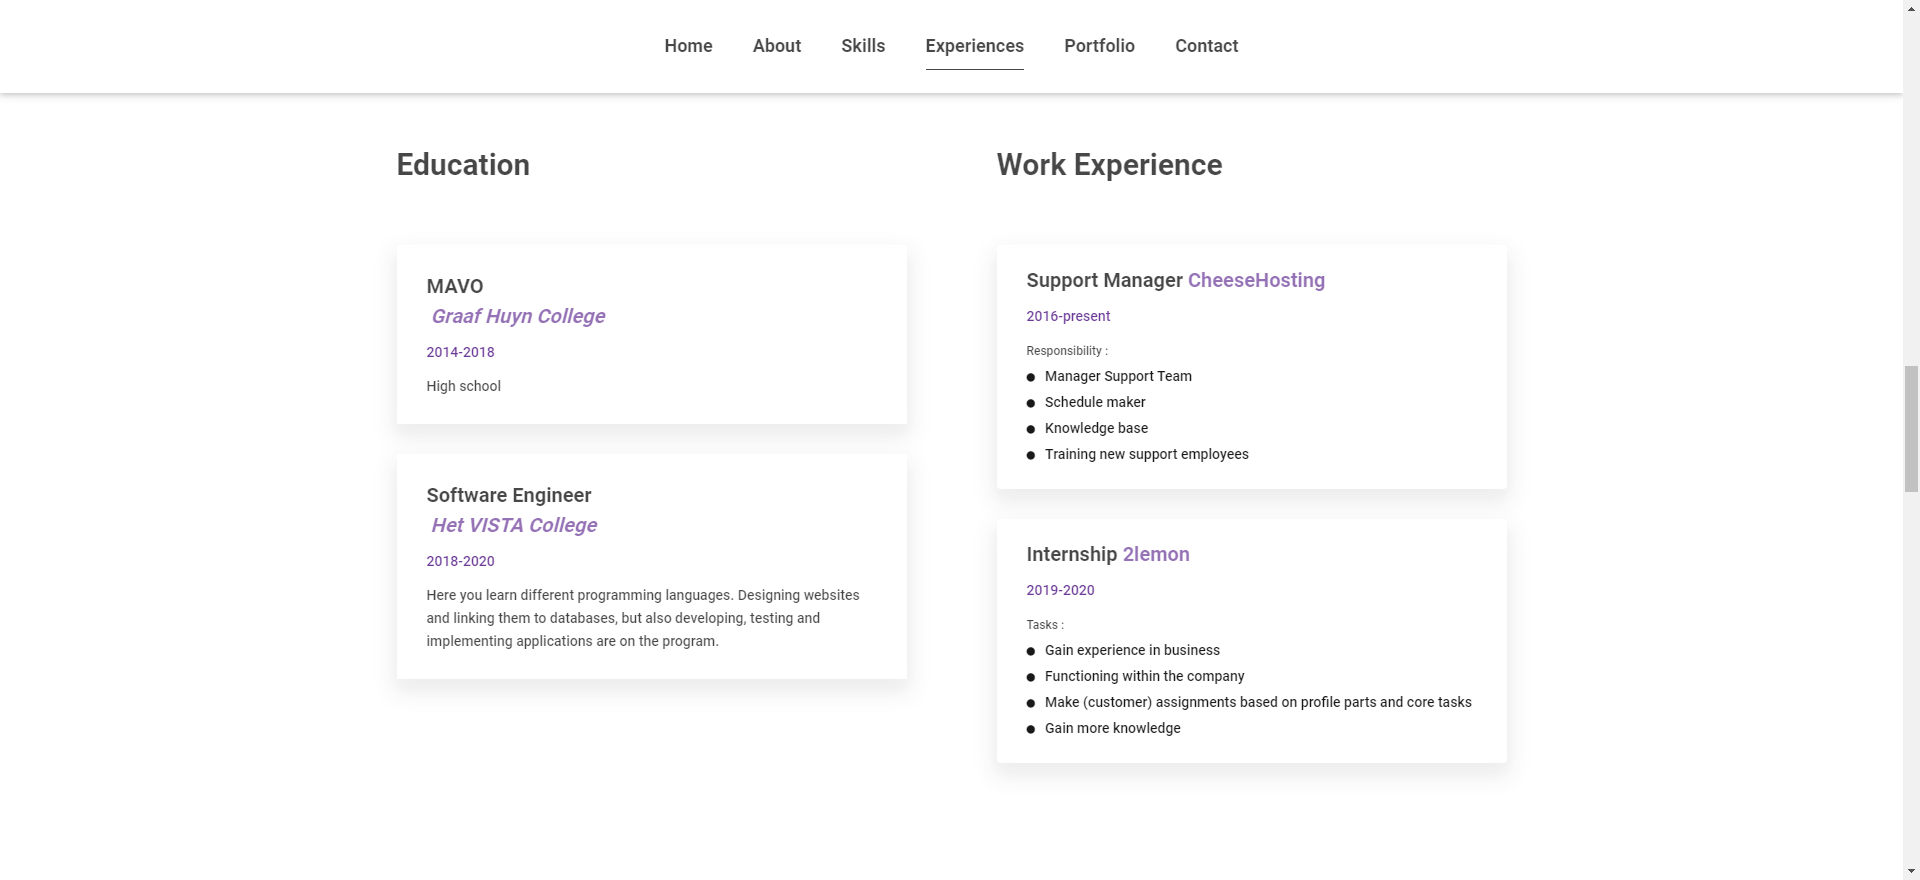The image size is (1920, 880).
Task: Click the 2016-present date label
Action: pos(1068,317)
